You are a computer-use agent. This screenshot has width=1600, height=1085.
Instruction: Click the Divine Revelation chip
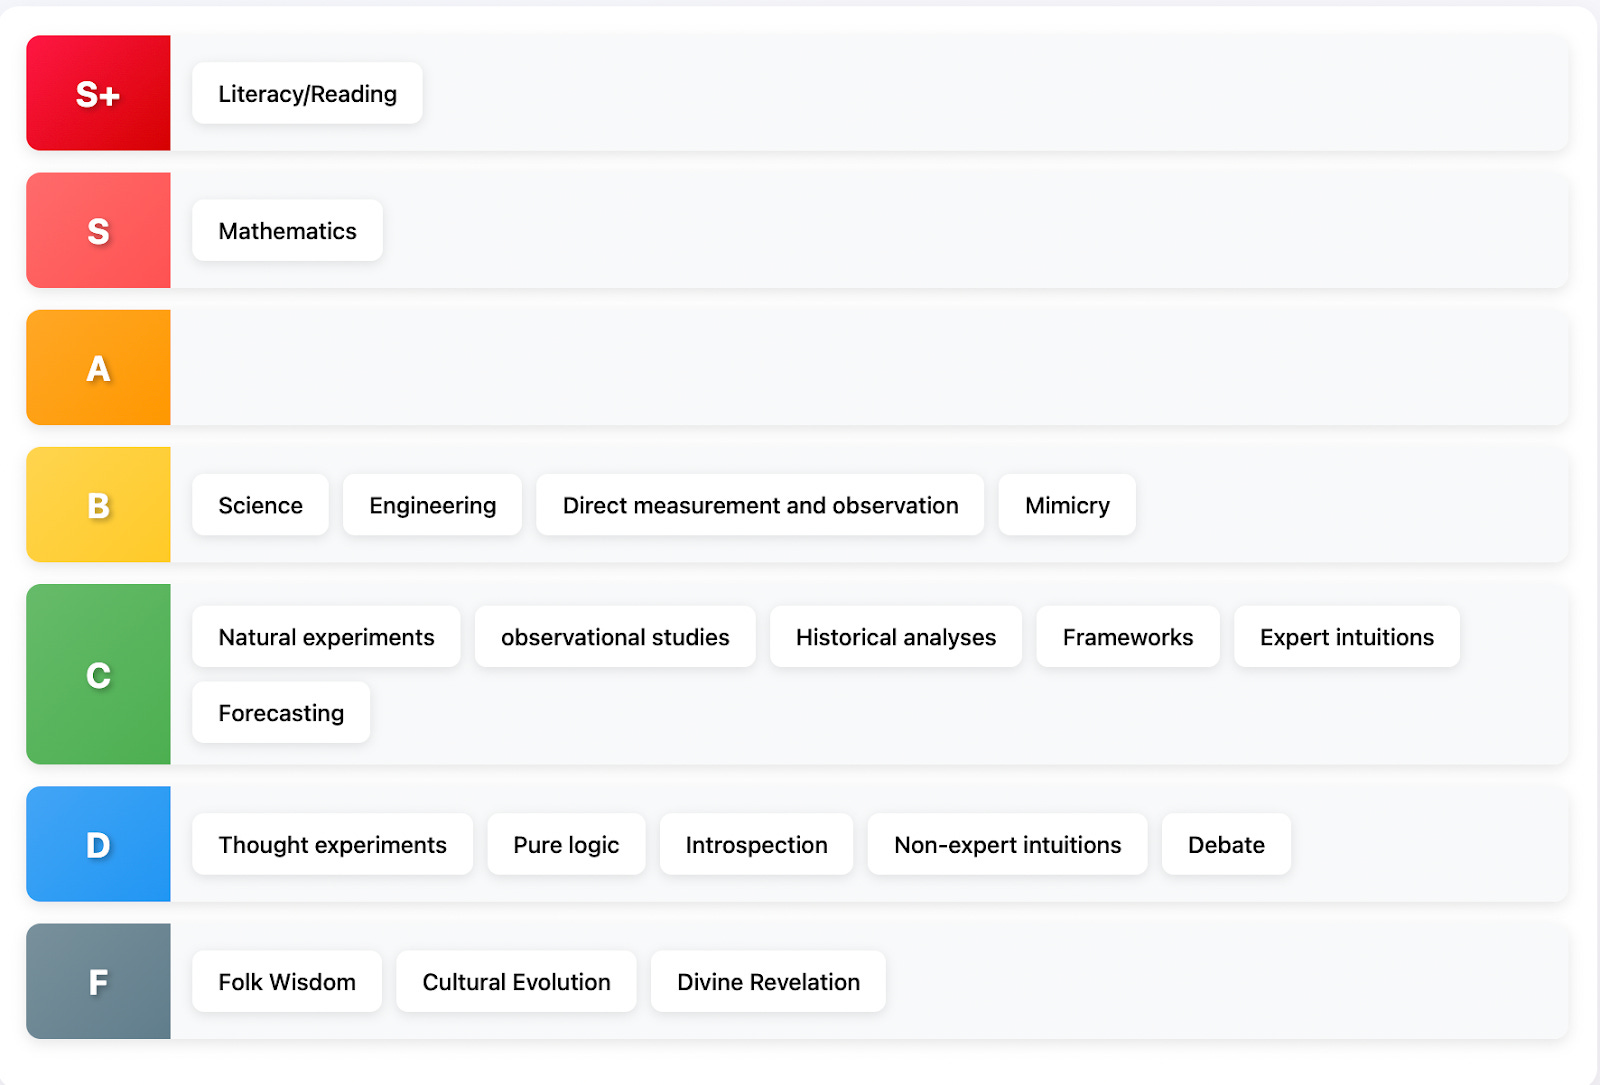tap(768, 982)
